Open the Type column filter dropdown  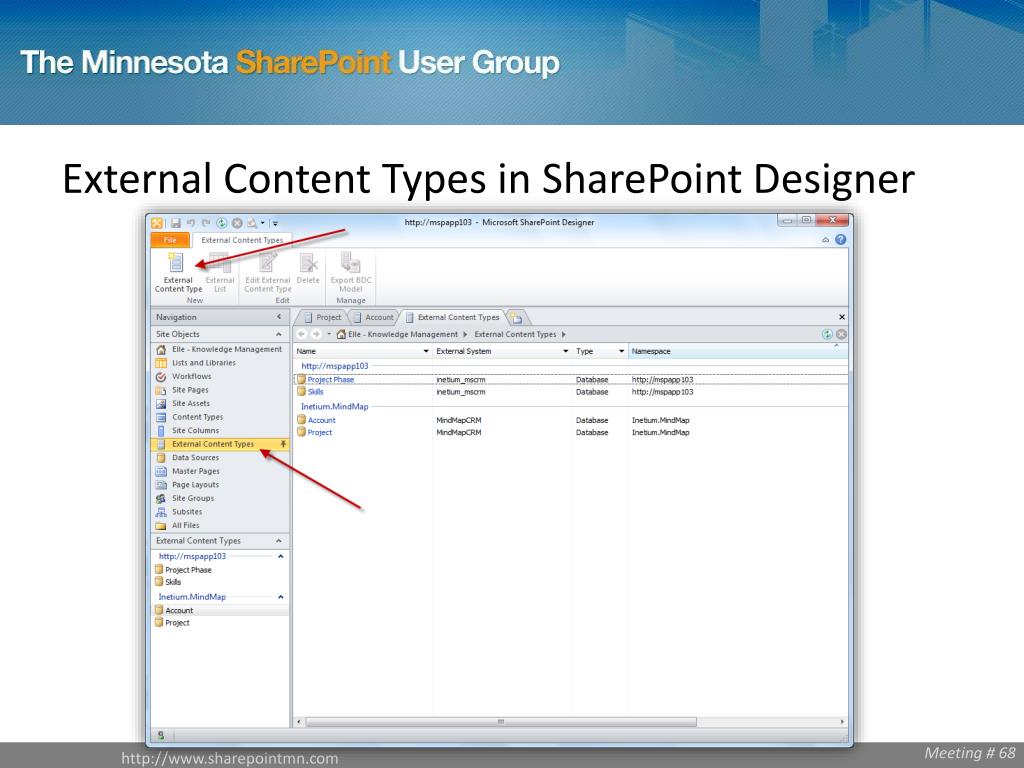click(x=622, y=351)
